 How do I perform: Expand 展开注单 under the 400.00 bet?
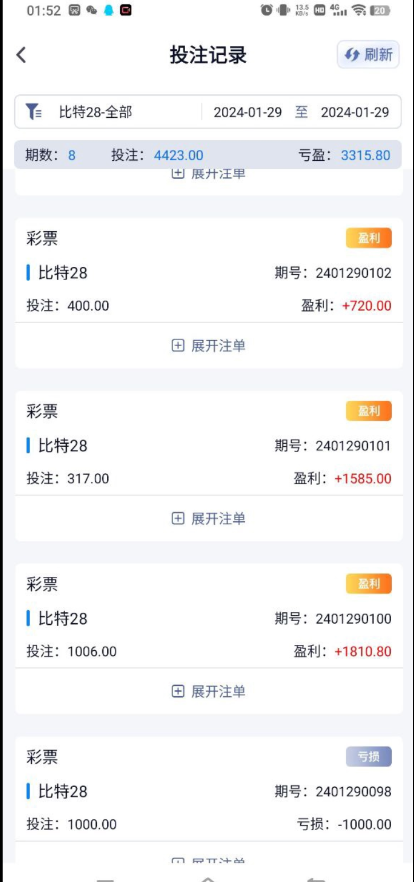tap(209, 345)
